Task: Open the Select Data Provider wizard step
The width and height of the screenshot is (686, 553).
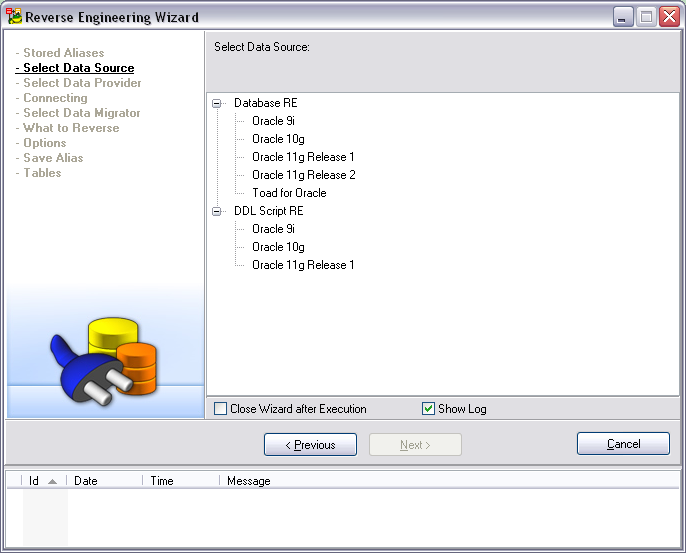Action: (x=78, y=83)
